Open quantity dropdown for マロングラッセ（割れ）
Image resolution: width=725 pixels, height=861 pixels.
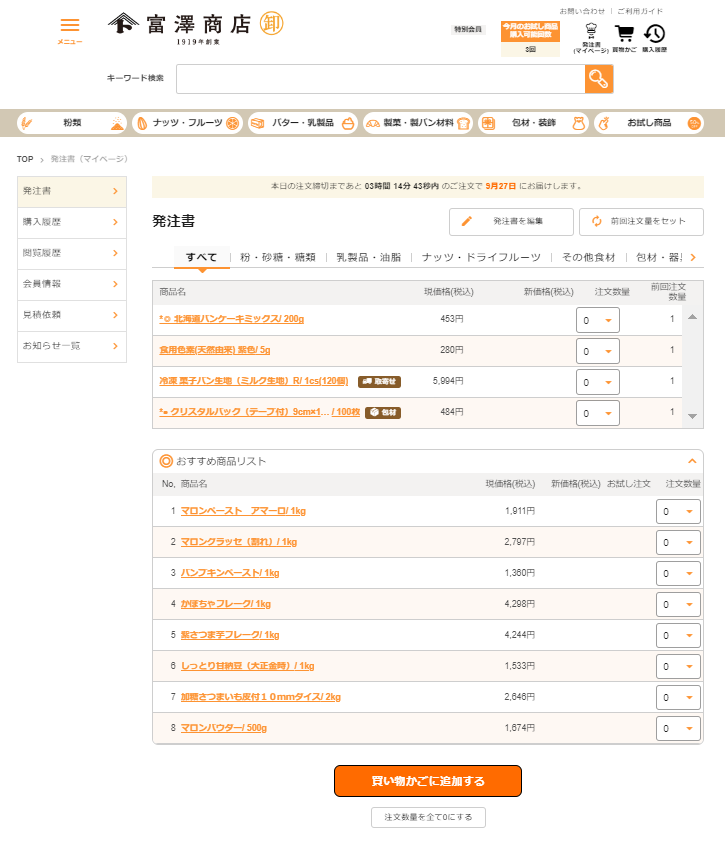click(x=678, y=543)
